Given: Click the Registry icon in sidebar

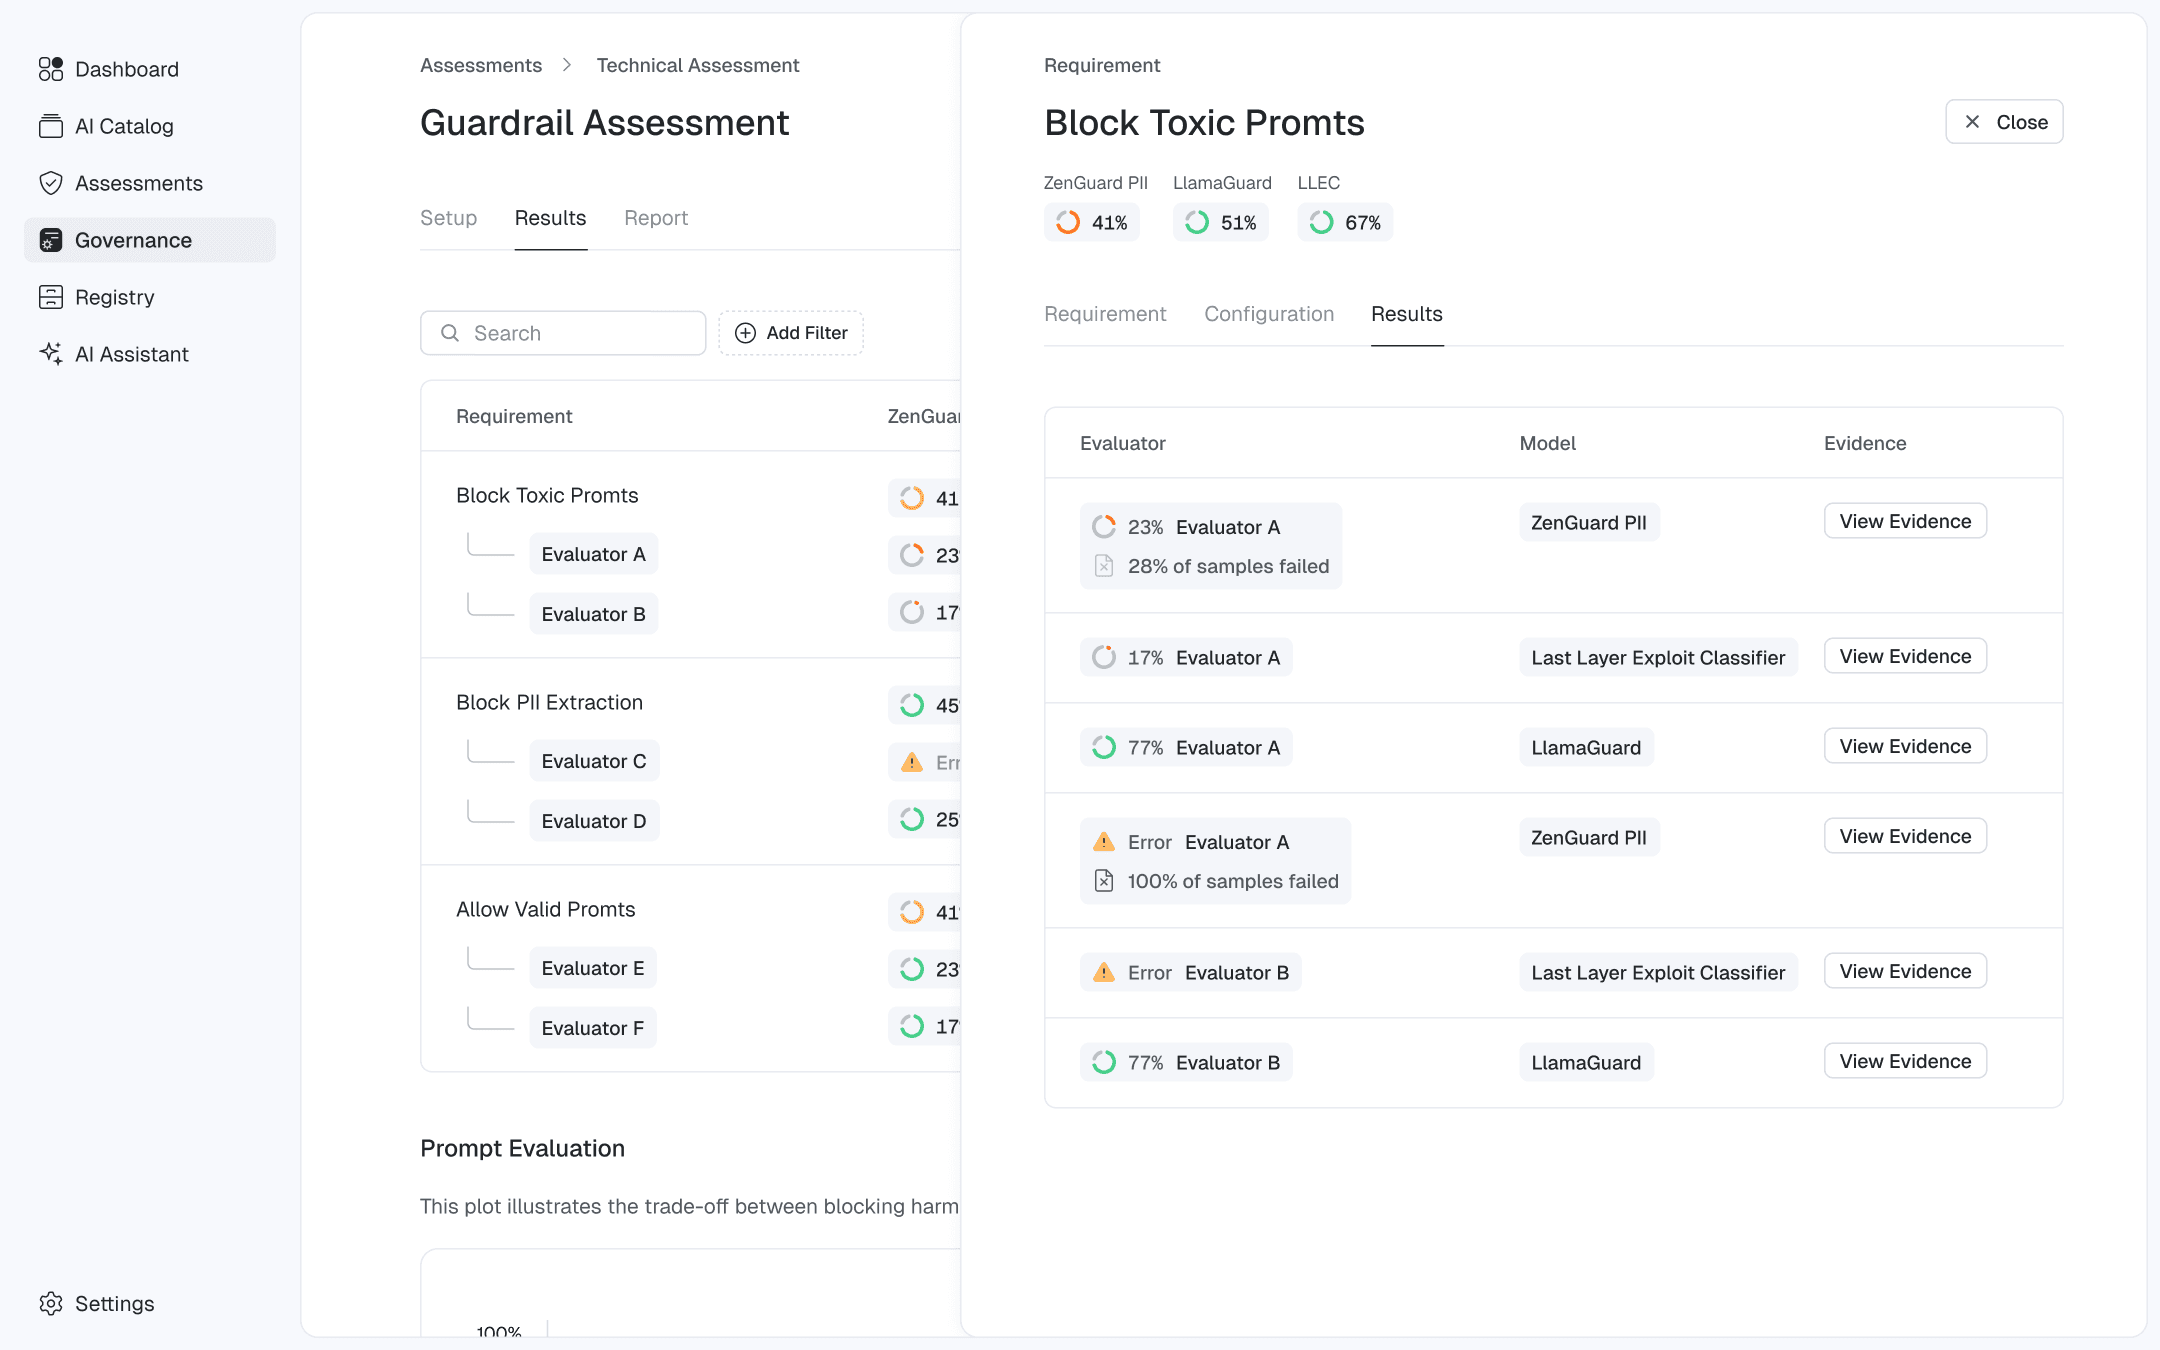Looking at the screenshot, I should coord(50,297).
